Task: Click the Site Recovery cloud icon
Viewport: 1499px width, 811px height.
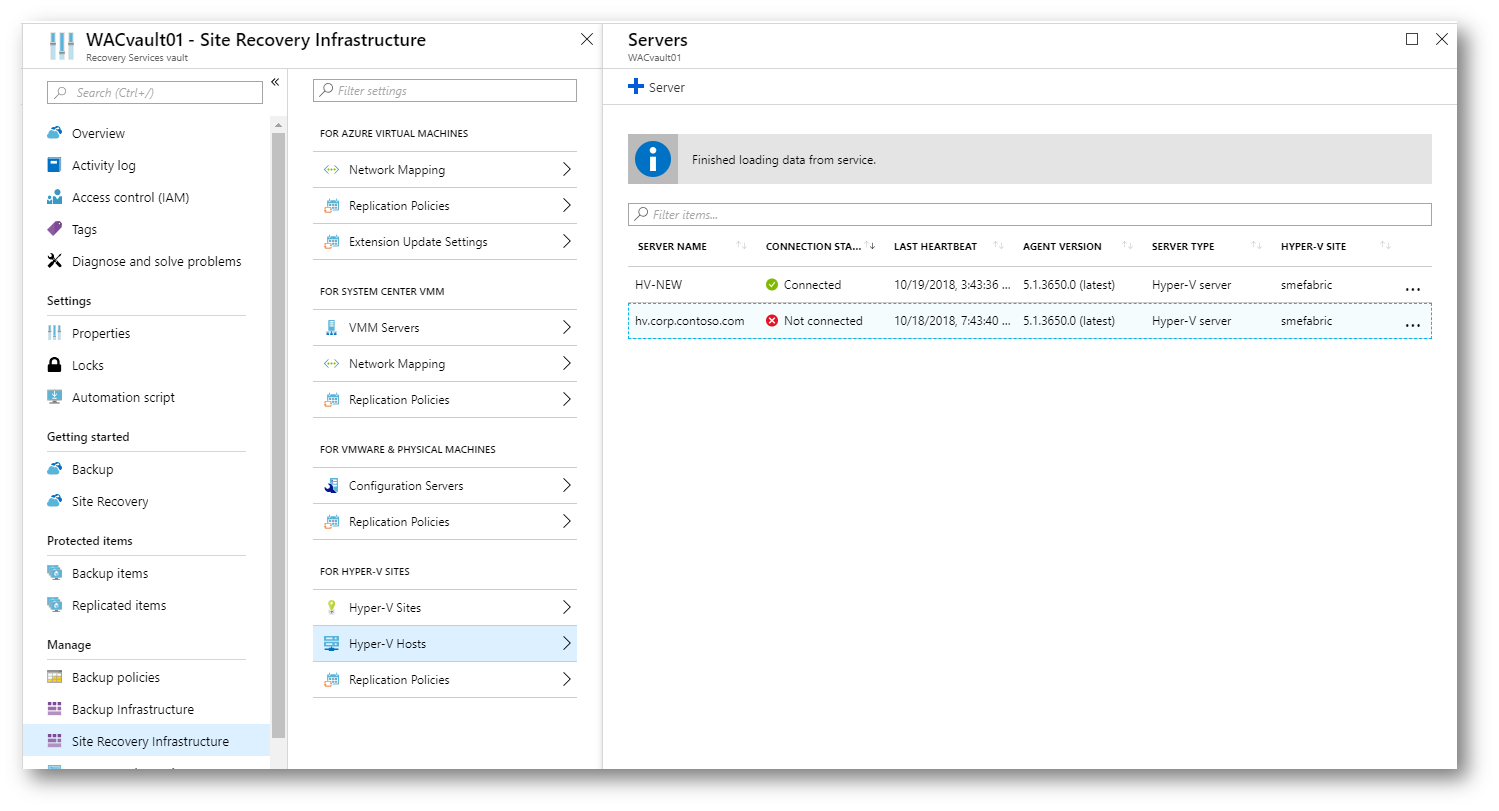Action: coord(55,501)
